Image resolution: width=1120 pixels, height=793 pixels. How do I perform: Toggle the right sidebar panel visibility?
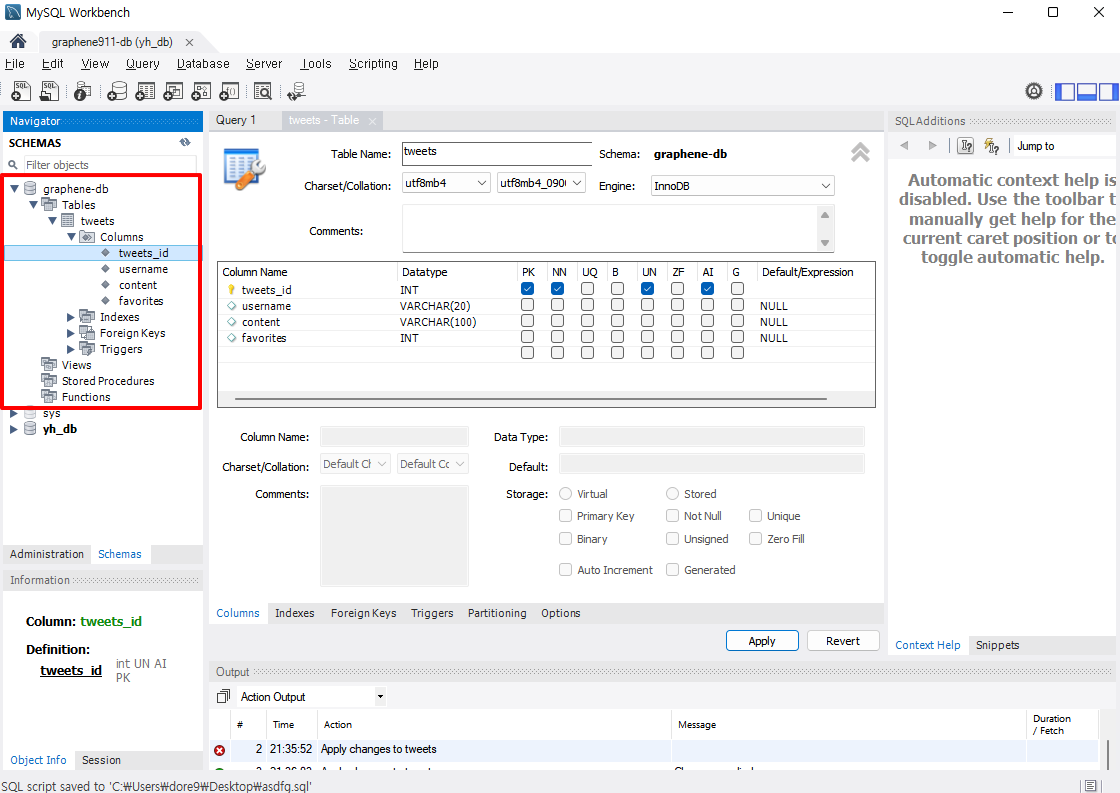(x=1108, y=91)
